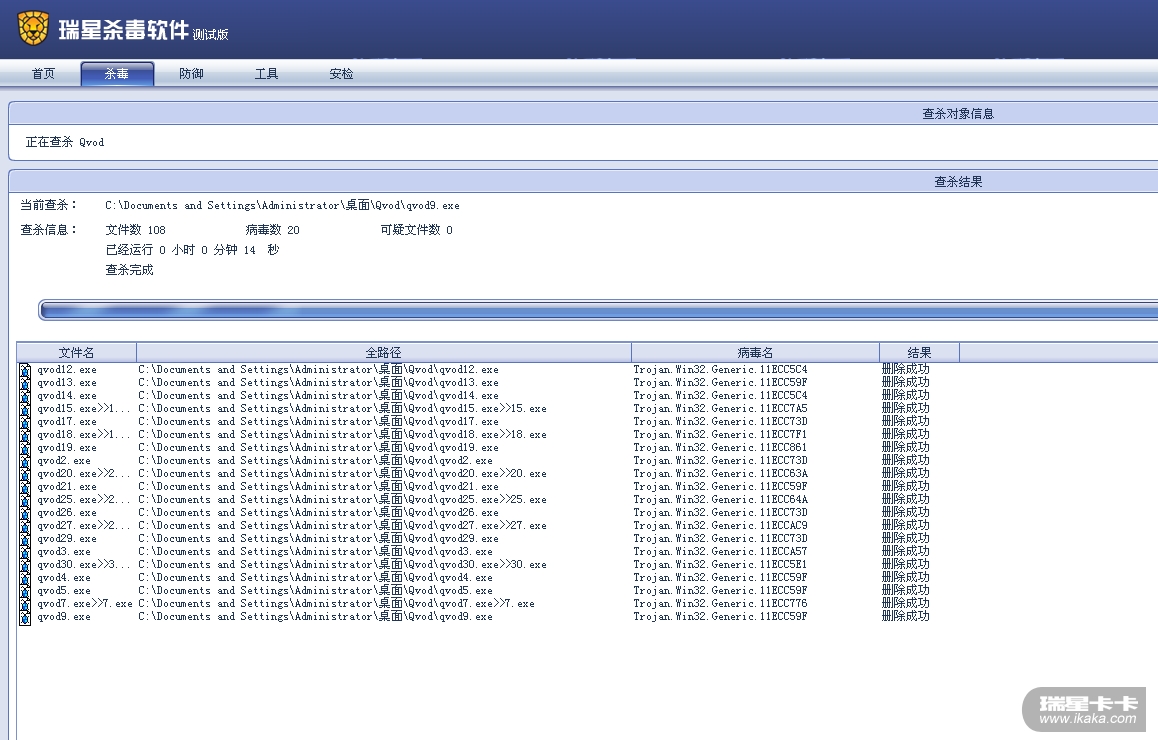Viewport: 1158px width, 740px height.
Task: Click full path ending qvod25.exe>>25.exe
Action: (342, 500)
